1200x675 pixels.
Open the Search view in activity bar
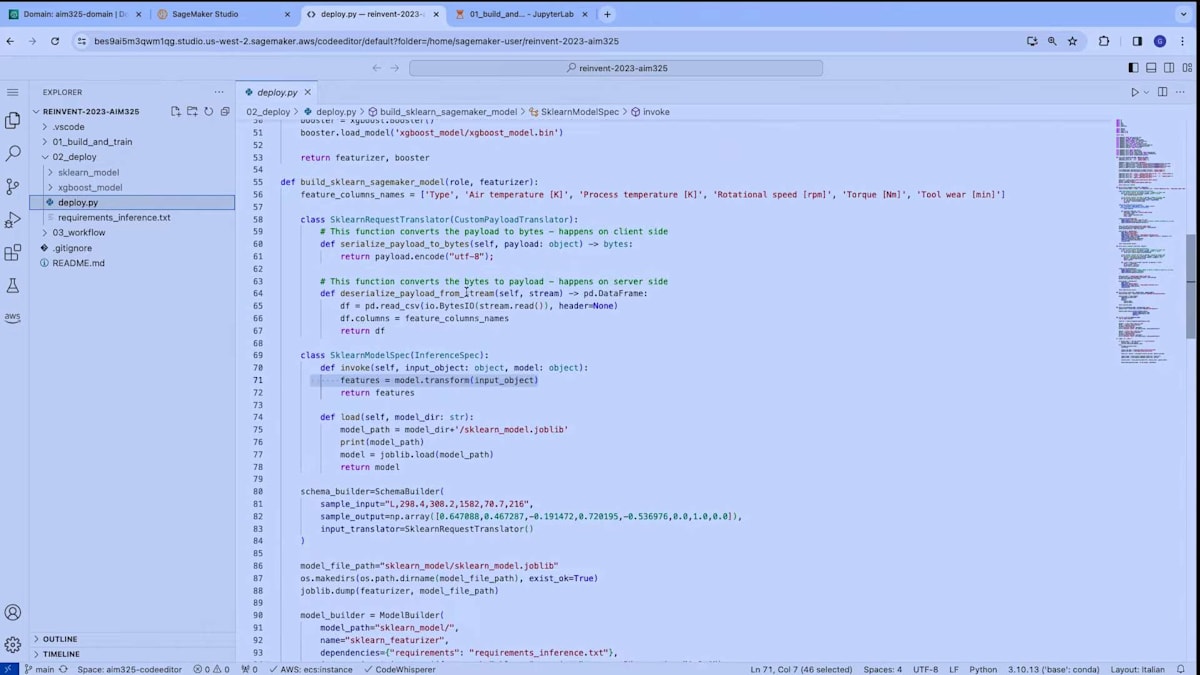coord(13,154)
